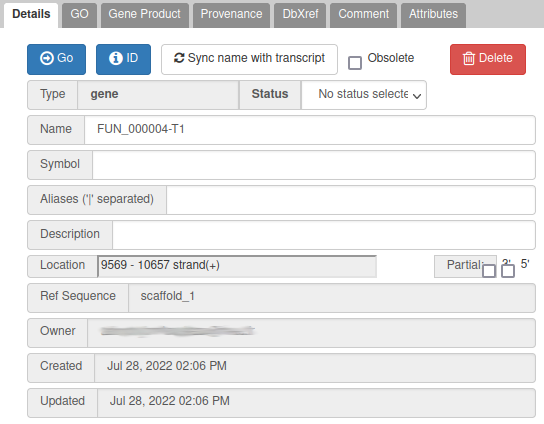Toggle the Obsolete checkbox
The height and width of the screenshot is (424, 544).
pyautogui.click(x=355, y=63)
